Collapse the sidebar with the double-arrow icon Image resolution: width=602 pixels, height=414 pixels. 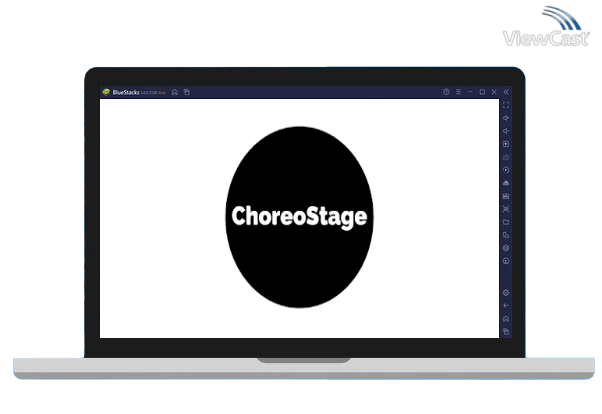(x=506, y=92)
